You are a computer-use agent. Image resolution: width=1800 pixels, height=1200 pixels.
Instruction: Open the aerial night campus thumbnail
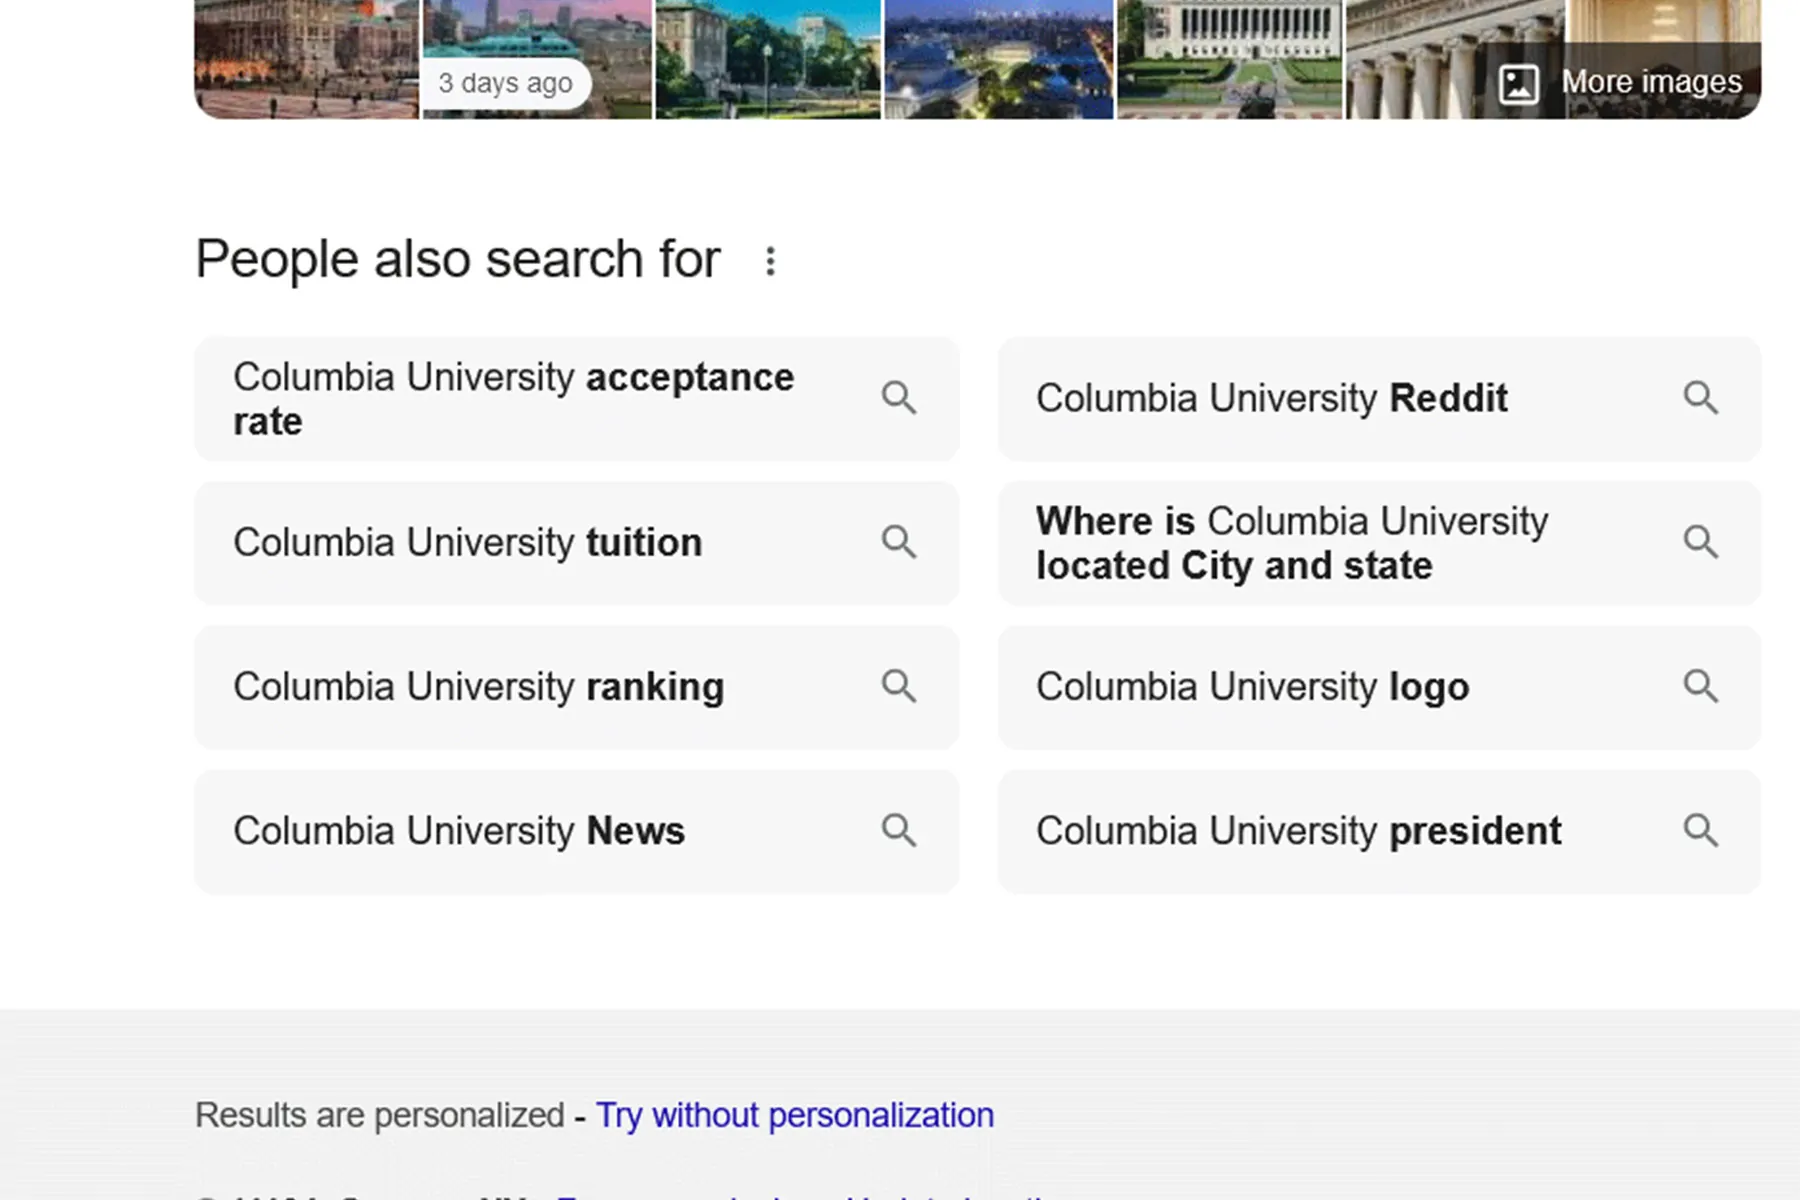coord(999,59)
